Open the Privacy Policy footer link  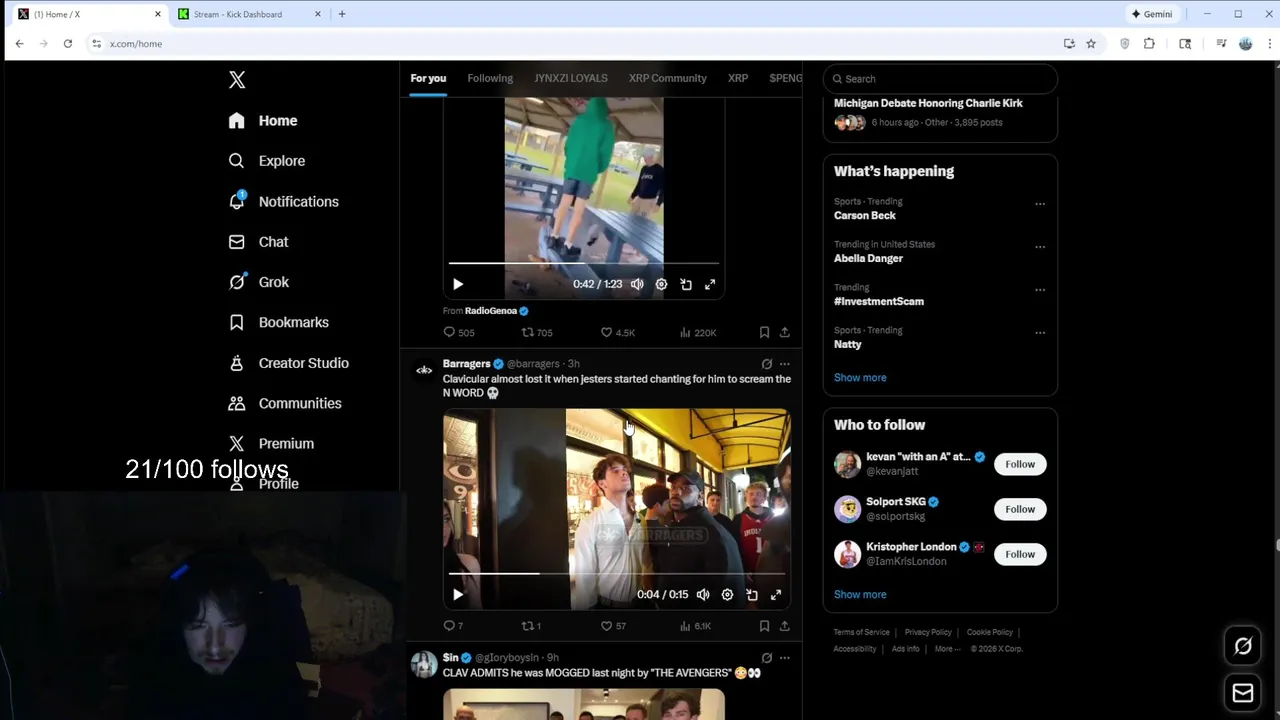point(928,632)
